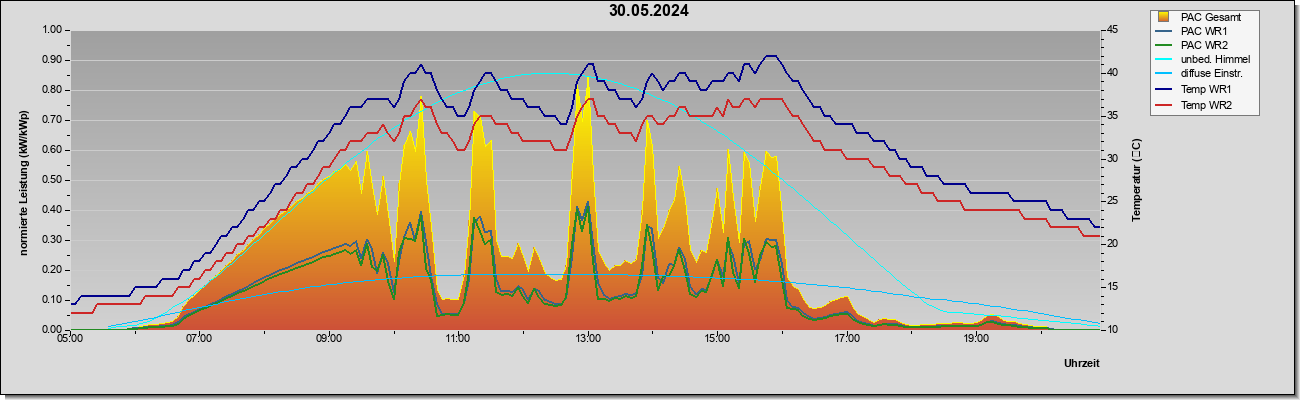Click the 05:00 time axis label

(x=69, y=340)
